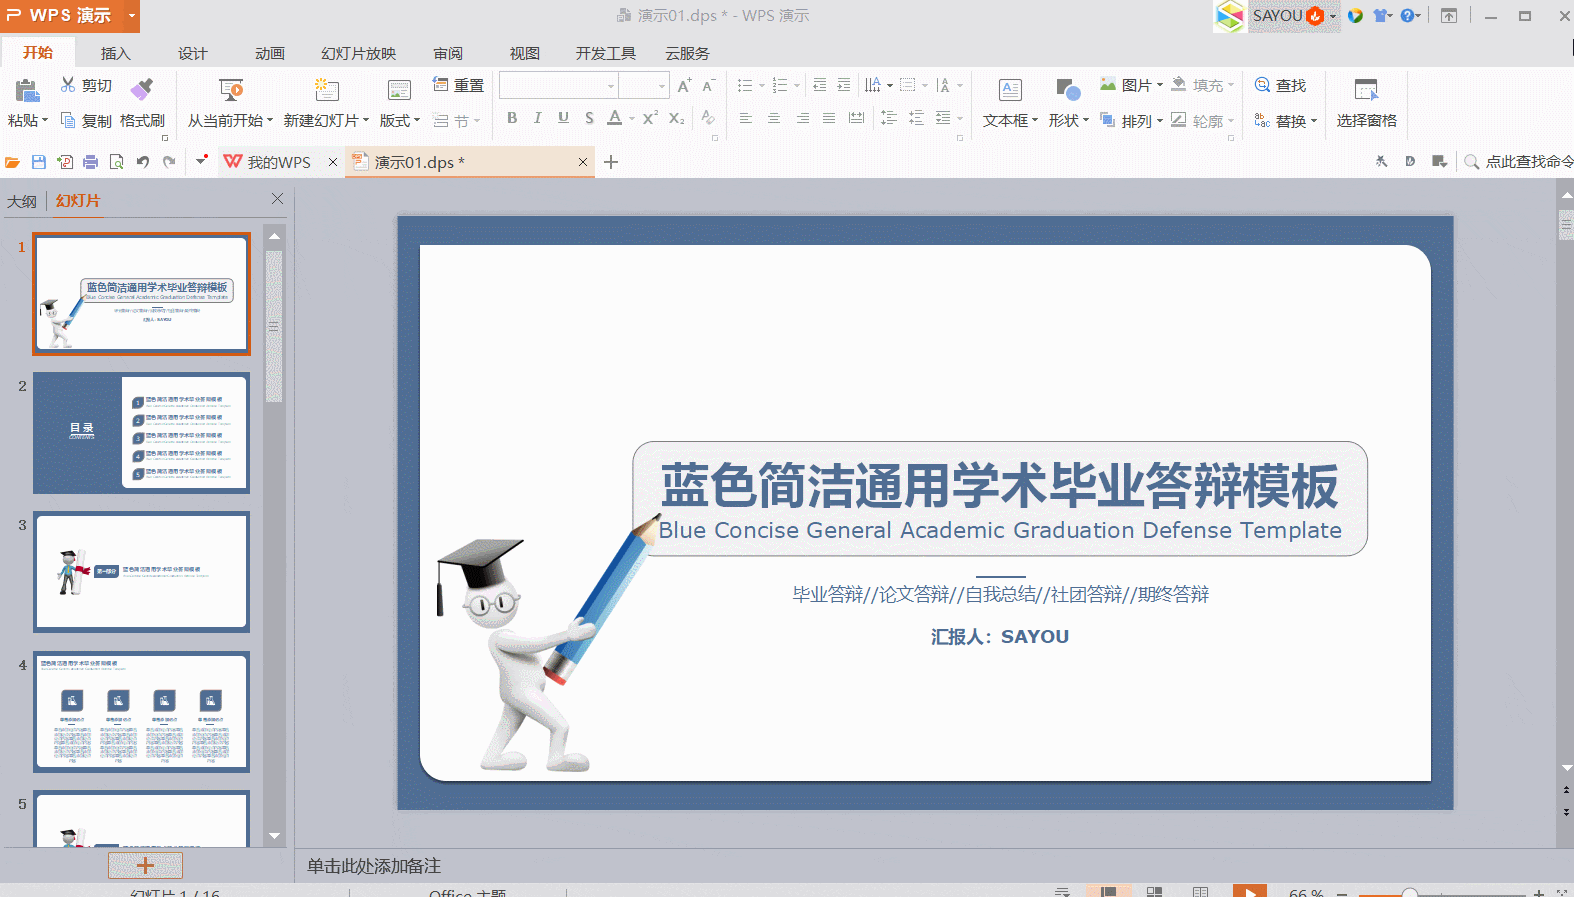
Task: Toggle Subscript formatting
Action: pyautogui.click(x=677, y=118)
